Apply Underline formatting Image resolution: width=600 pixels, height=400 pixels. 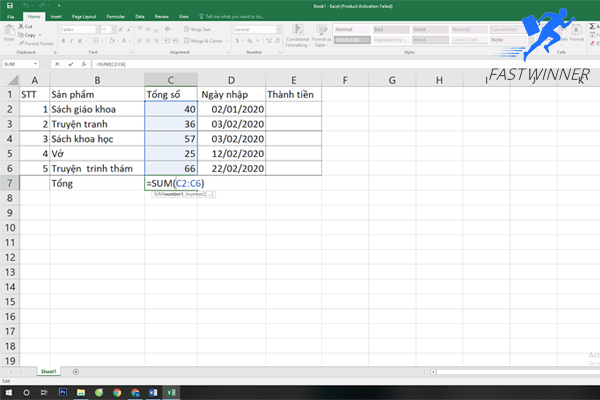pos(80,41)
